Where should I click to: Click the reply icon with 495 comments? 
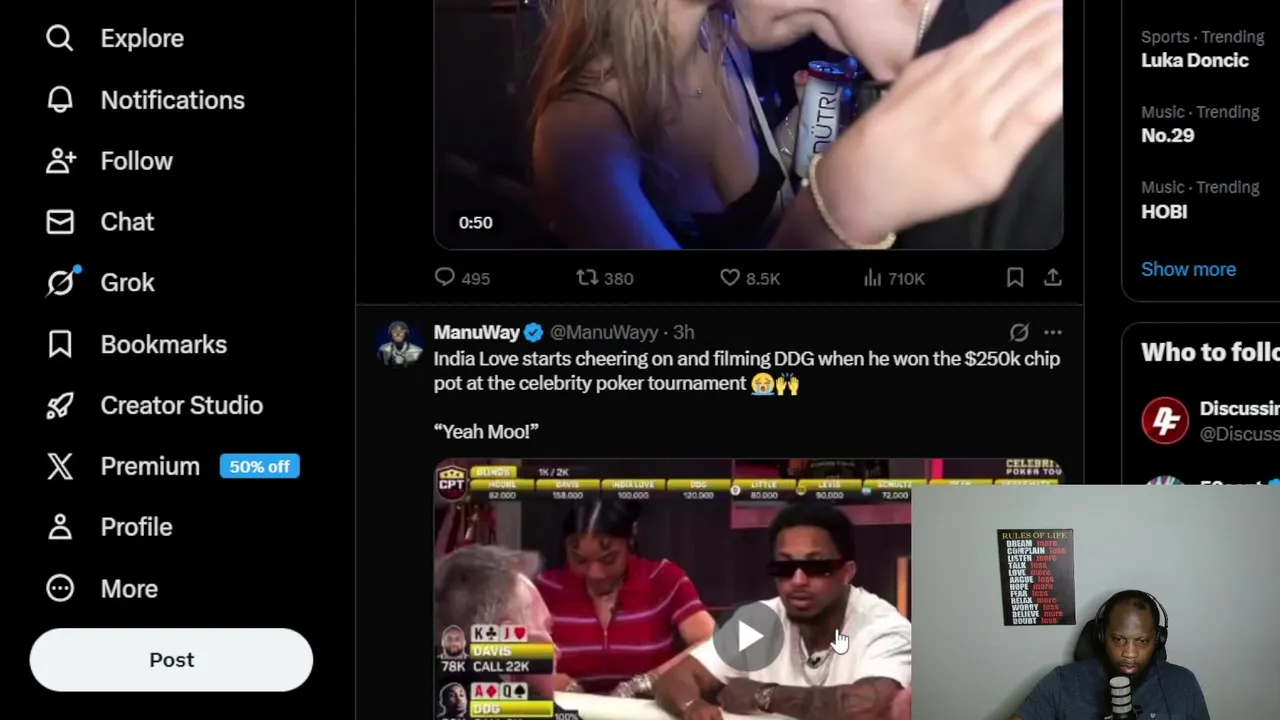coord(445,277)
